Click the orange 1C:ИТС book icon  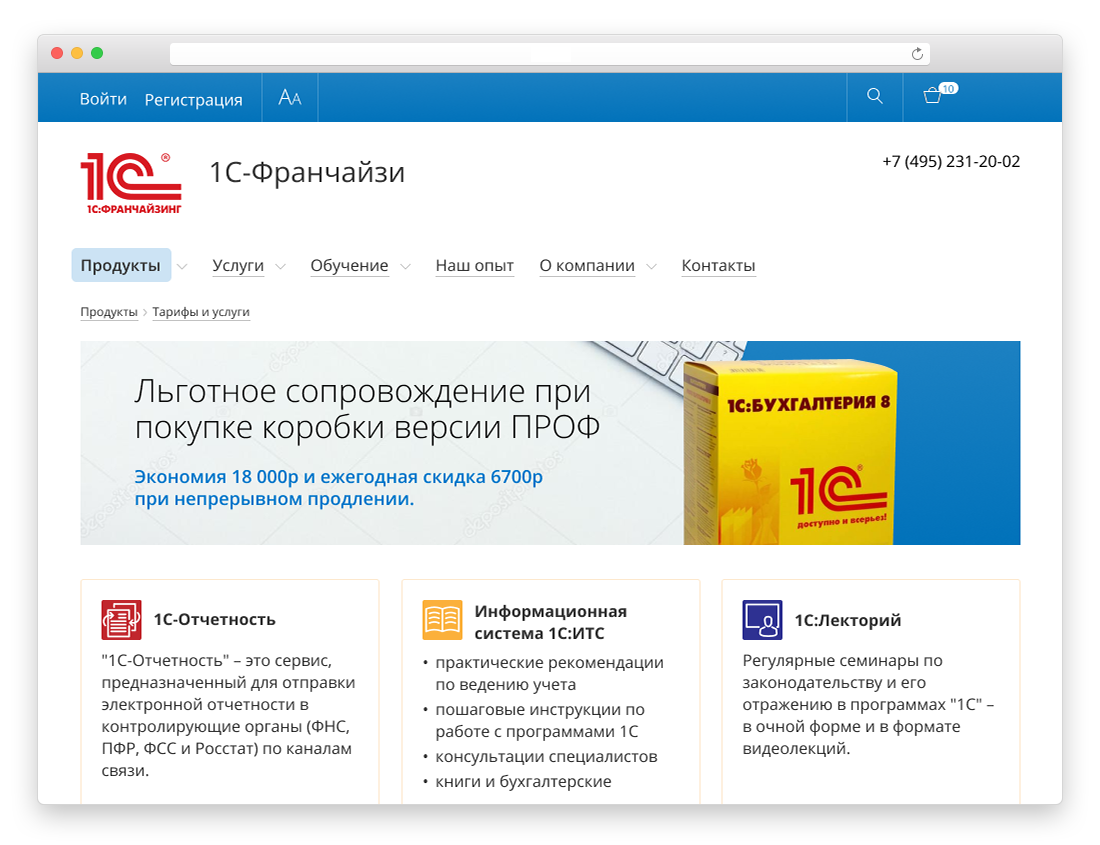[x=442, y=620]
